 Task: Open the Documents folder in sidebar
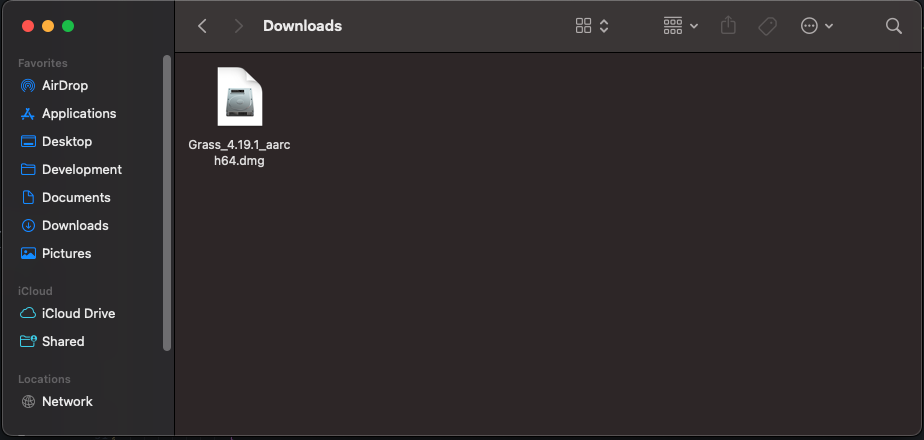pyautogui.click(x=65, y=197)
